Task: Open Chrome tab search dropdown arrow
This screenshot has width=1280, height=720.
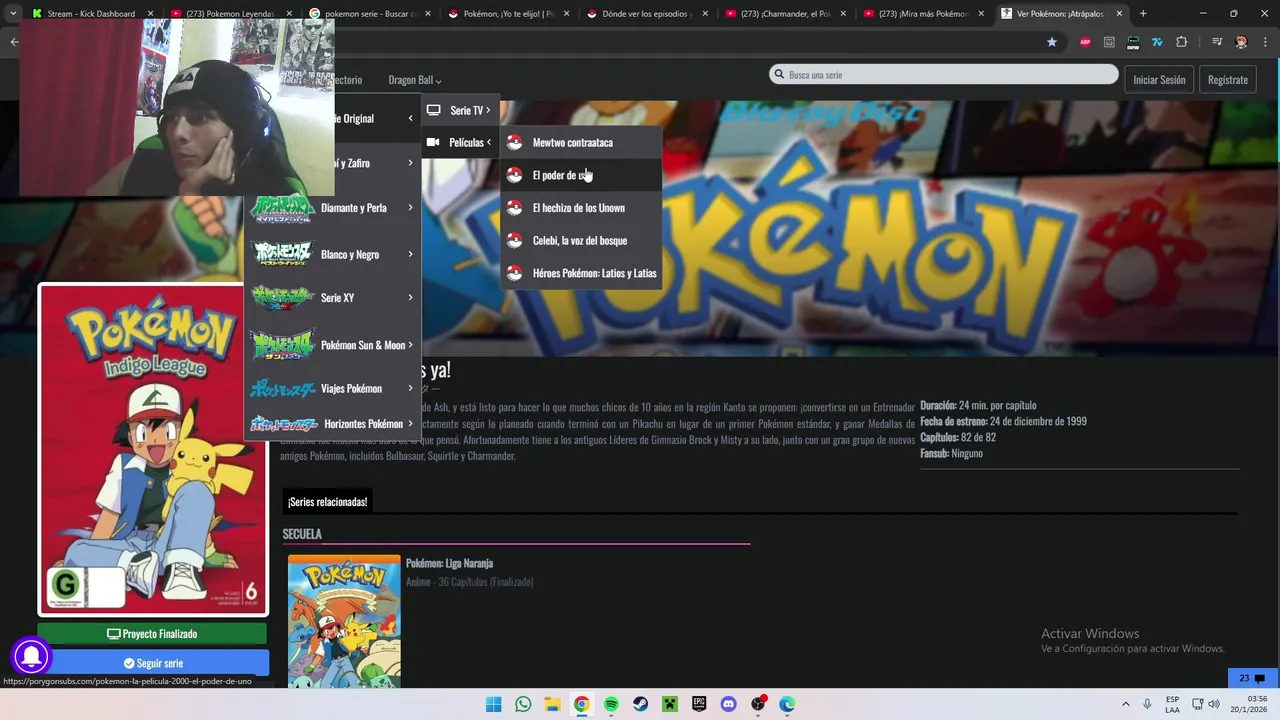Action: [x=13, y=13]
